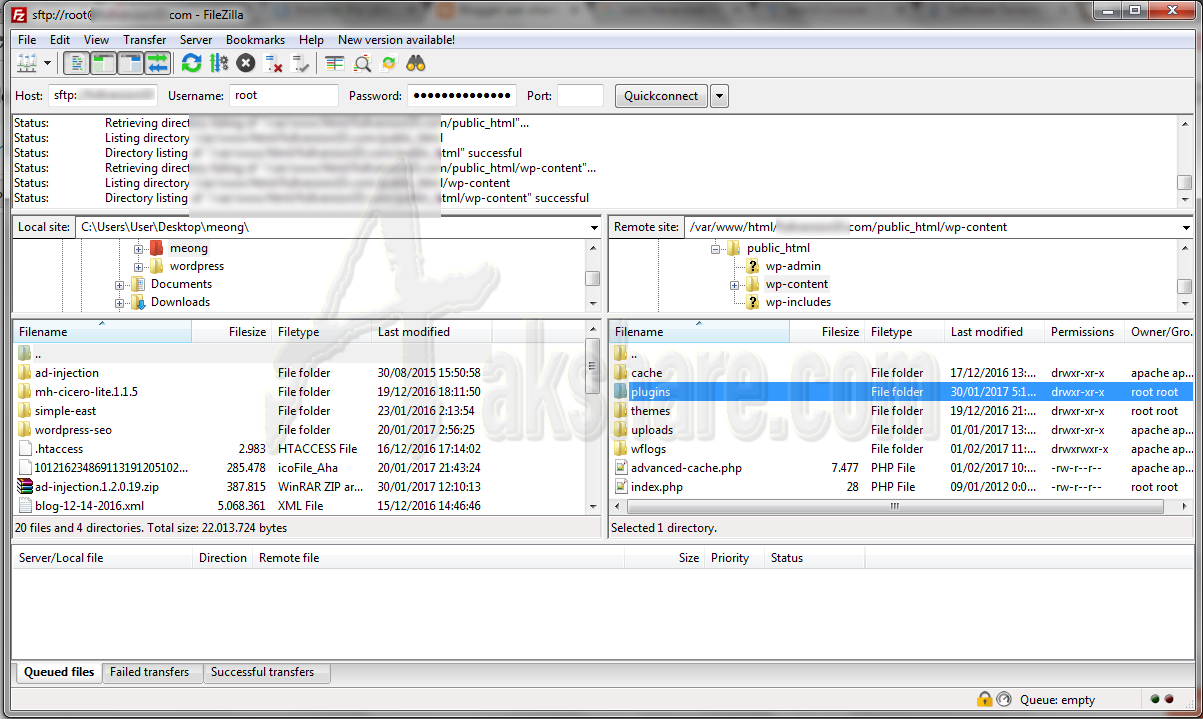Toggle message log display
Screen dimensions: 1203x719
76,64
